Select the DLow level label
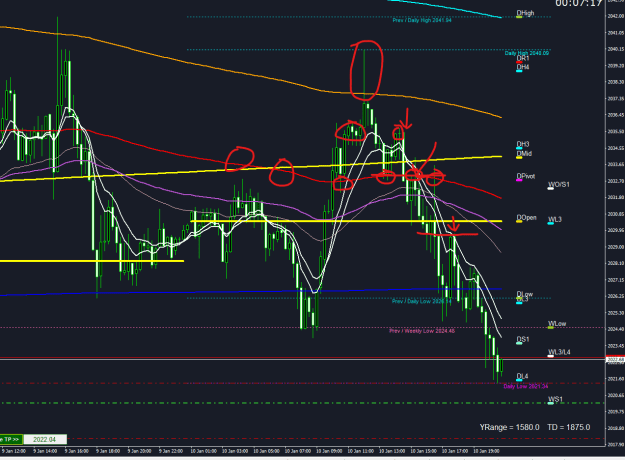Image resolution: width=625 pixels, height=460 pixels. pyautogui.click(x=525, y=294)
